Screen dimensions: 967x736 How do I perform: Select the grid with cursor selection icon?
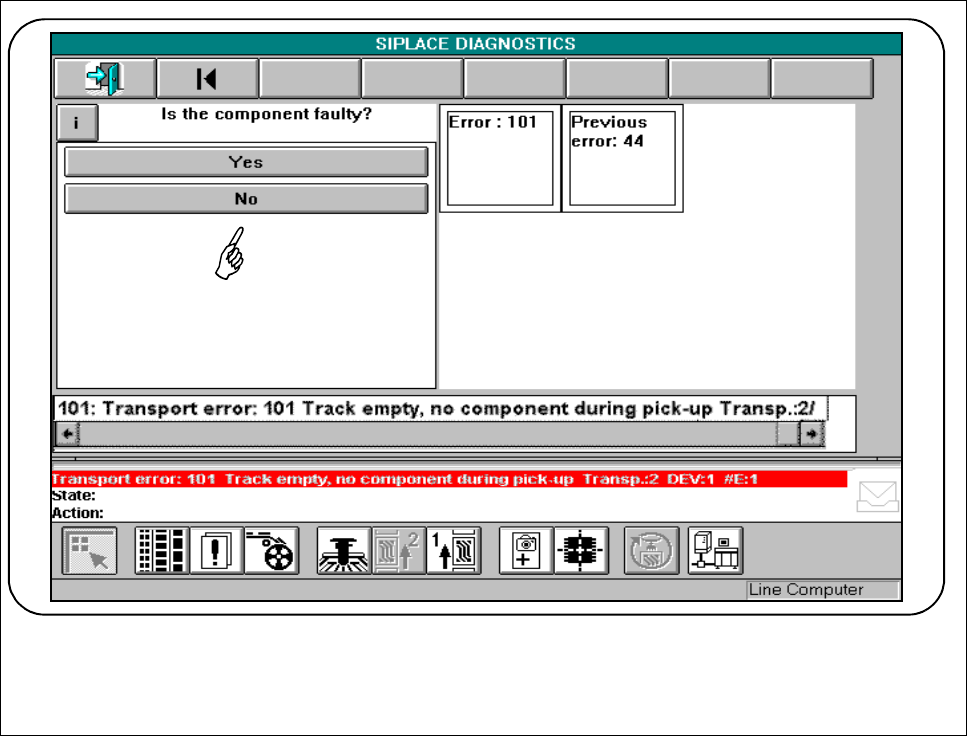click(x=89, y=551)
